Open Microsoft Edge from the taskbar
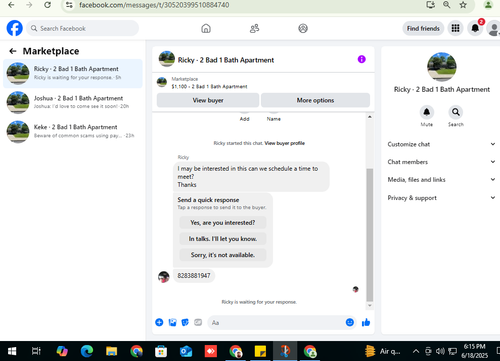 (x=87, y=351)
